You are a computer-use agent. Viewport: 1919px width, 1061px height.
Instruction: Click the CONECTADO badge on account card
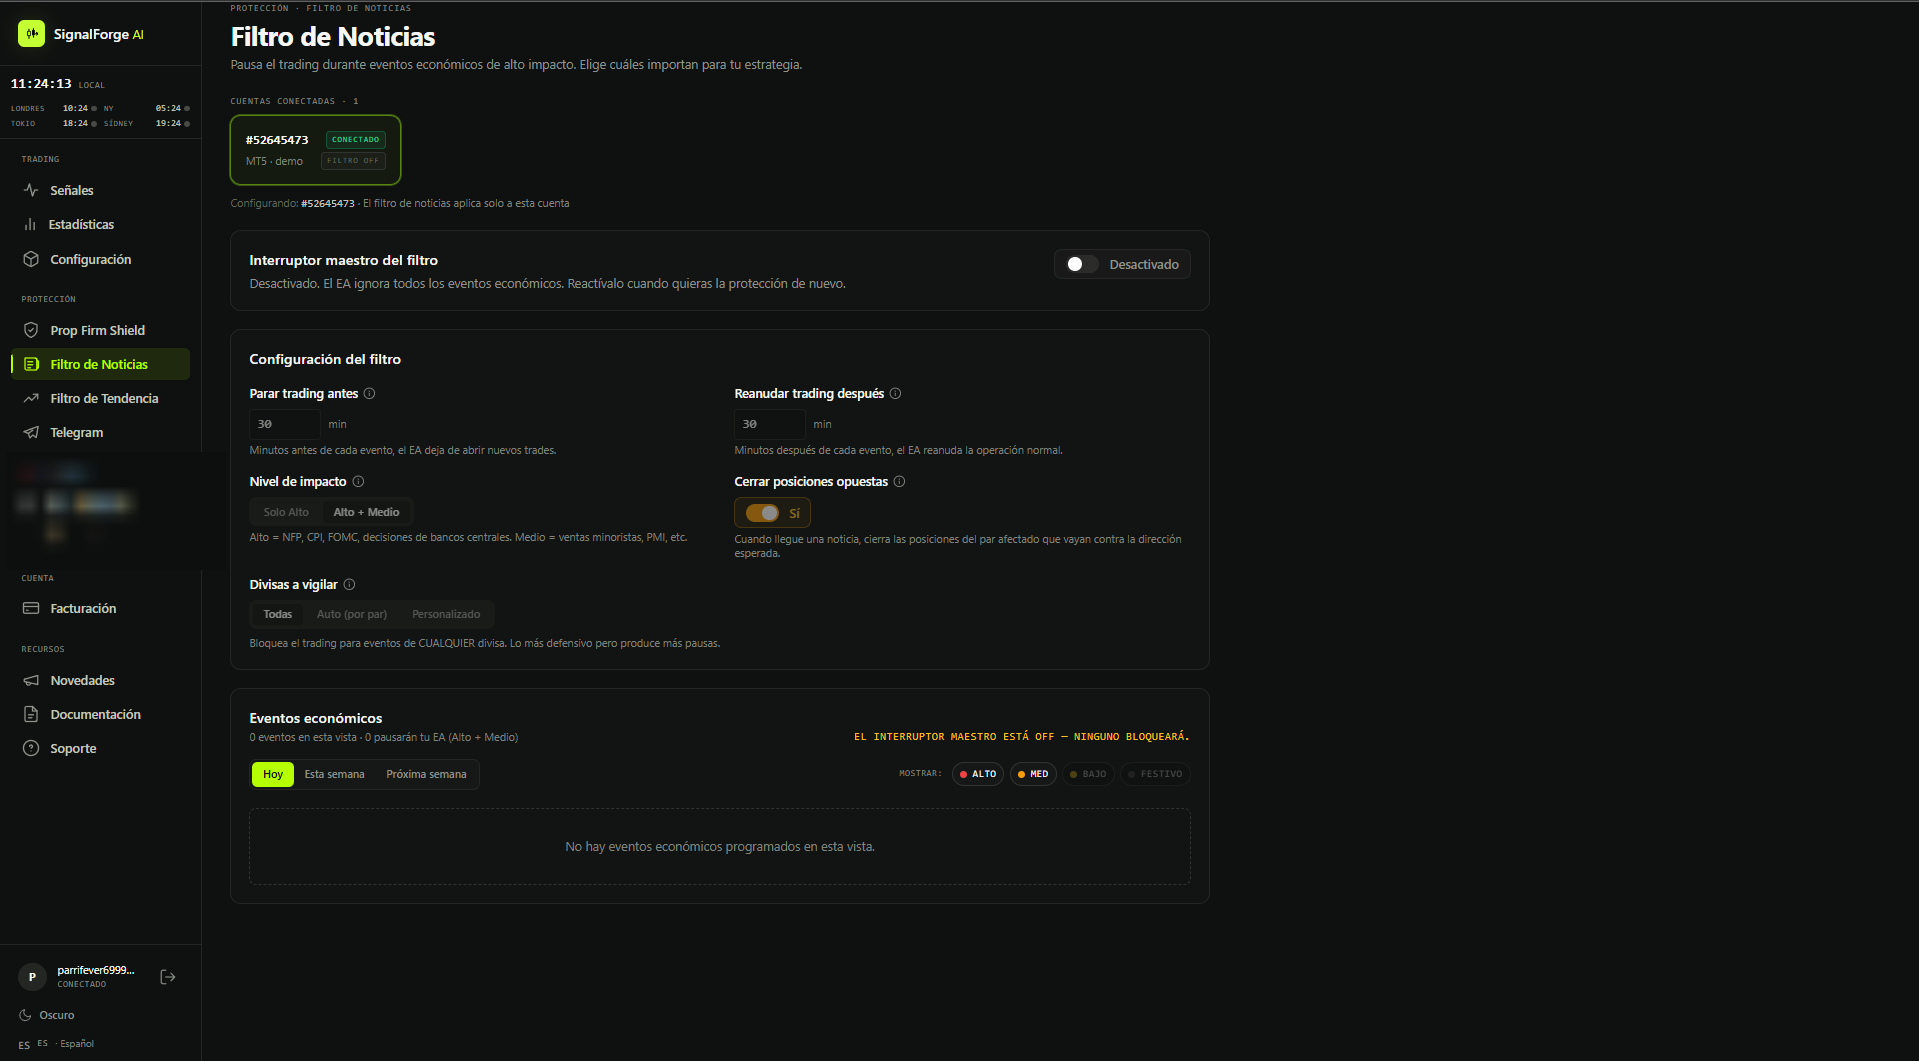[355, 140]
